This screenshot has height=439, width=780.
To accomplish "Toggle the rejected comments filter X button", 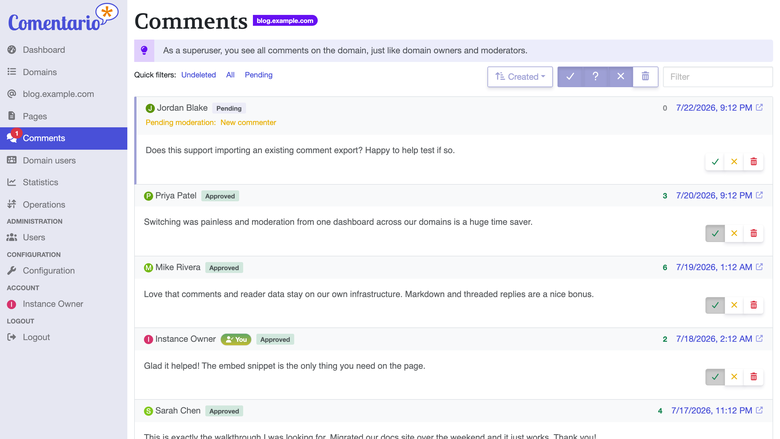I will pos(620,77).
